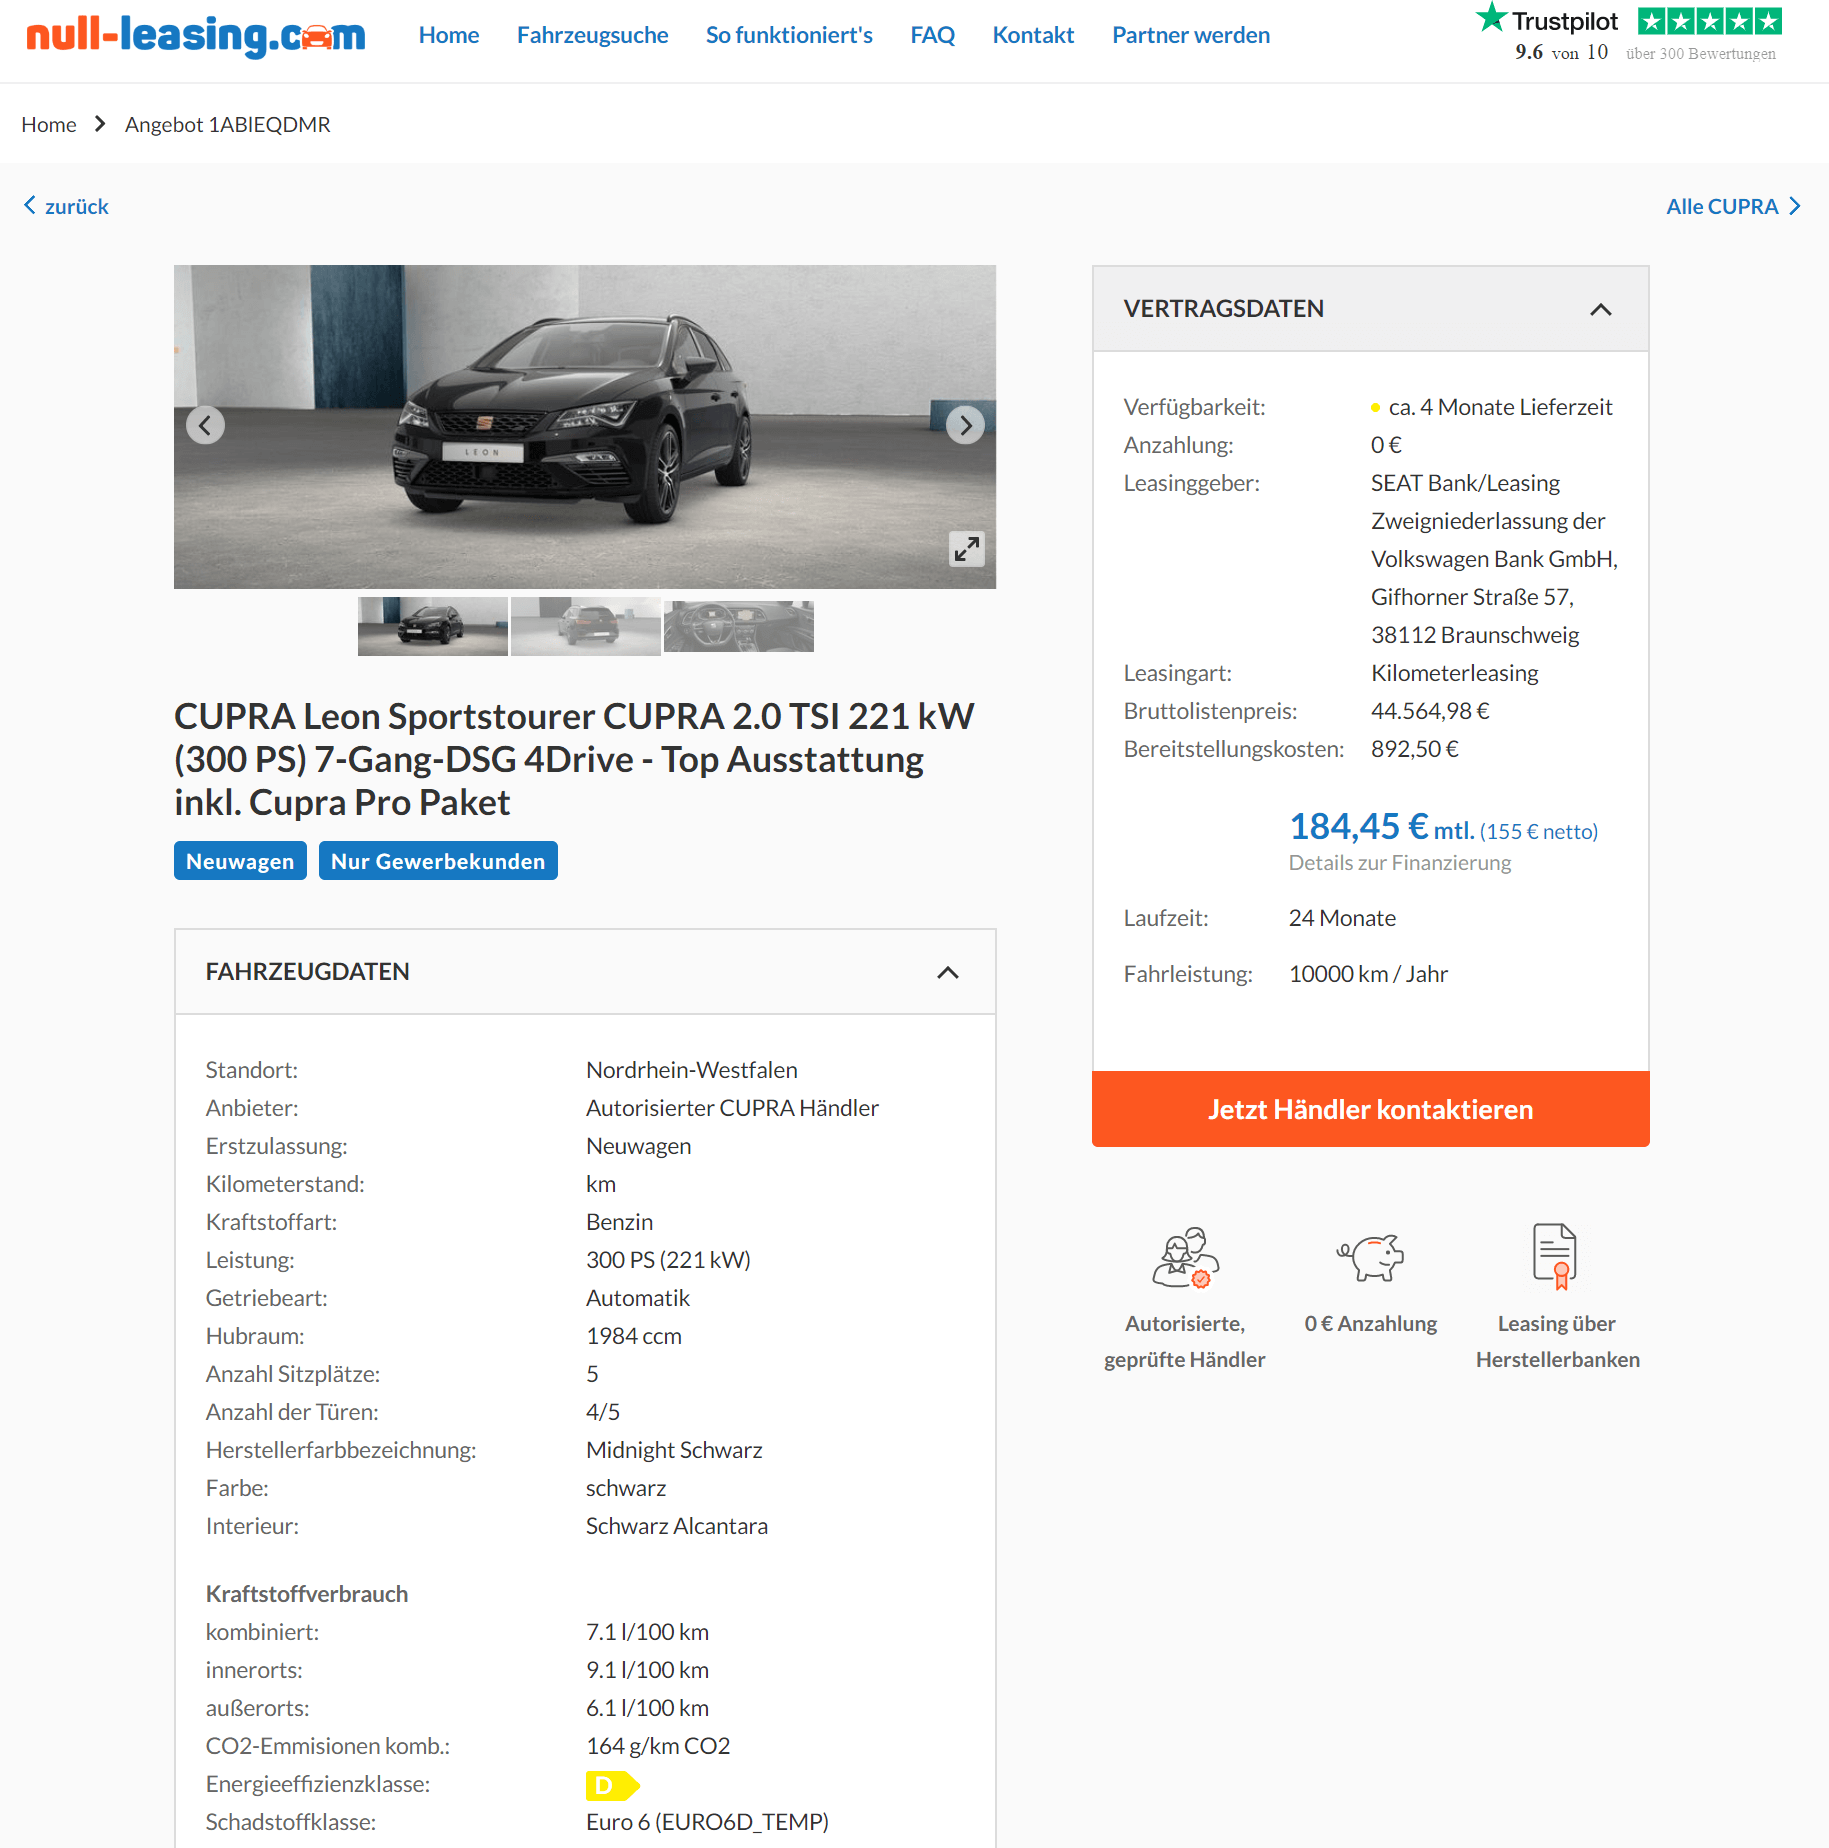The width and height of the screenshot is (1829, 1848).
Task: Click the piggy bank 0 € Anzahlung icon
Action: coord(1370,1258)
